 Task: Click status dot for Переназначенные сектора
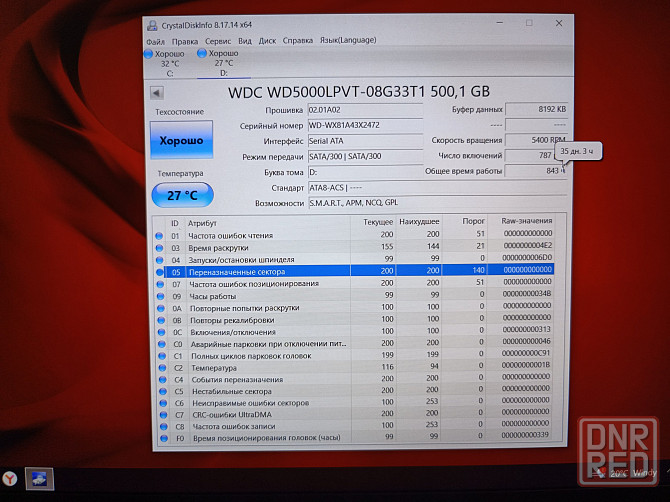[160, 272]
